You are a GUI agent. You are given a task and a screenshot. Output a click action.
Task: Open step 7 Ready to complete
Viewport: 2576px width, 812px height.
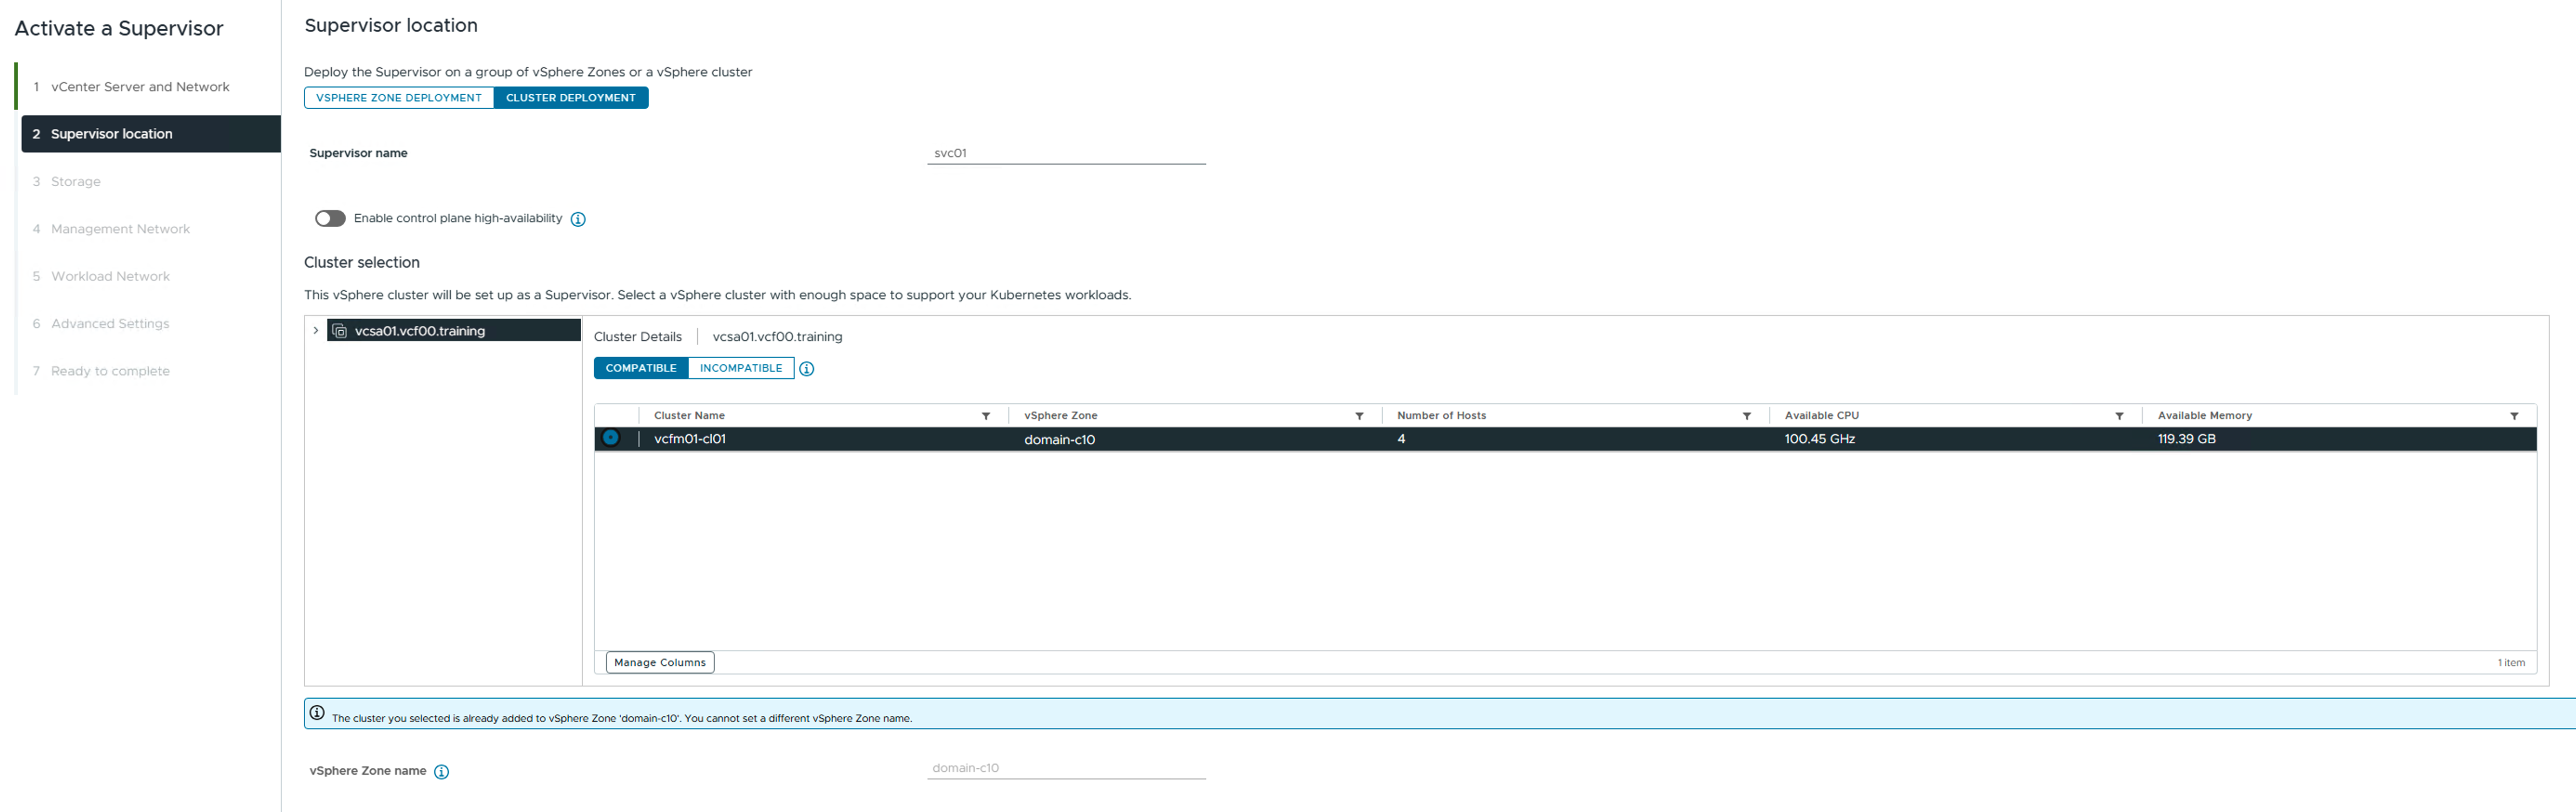pos(110,371)
